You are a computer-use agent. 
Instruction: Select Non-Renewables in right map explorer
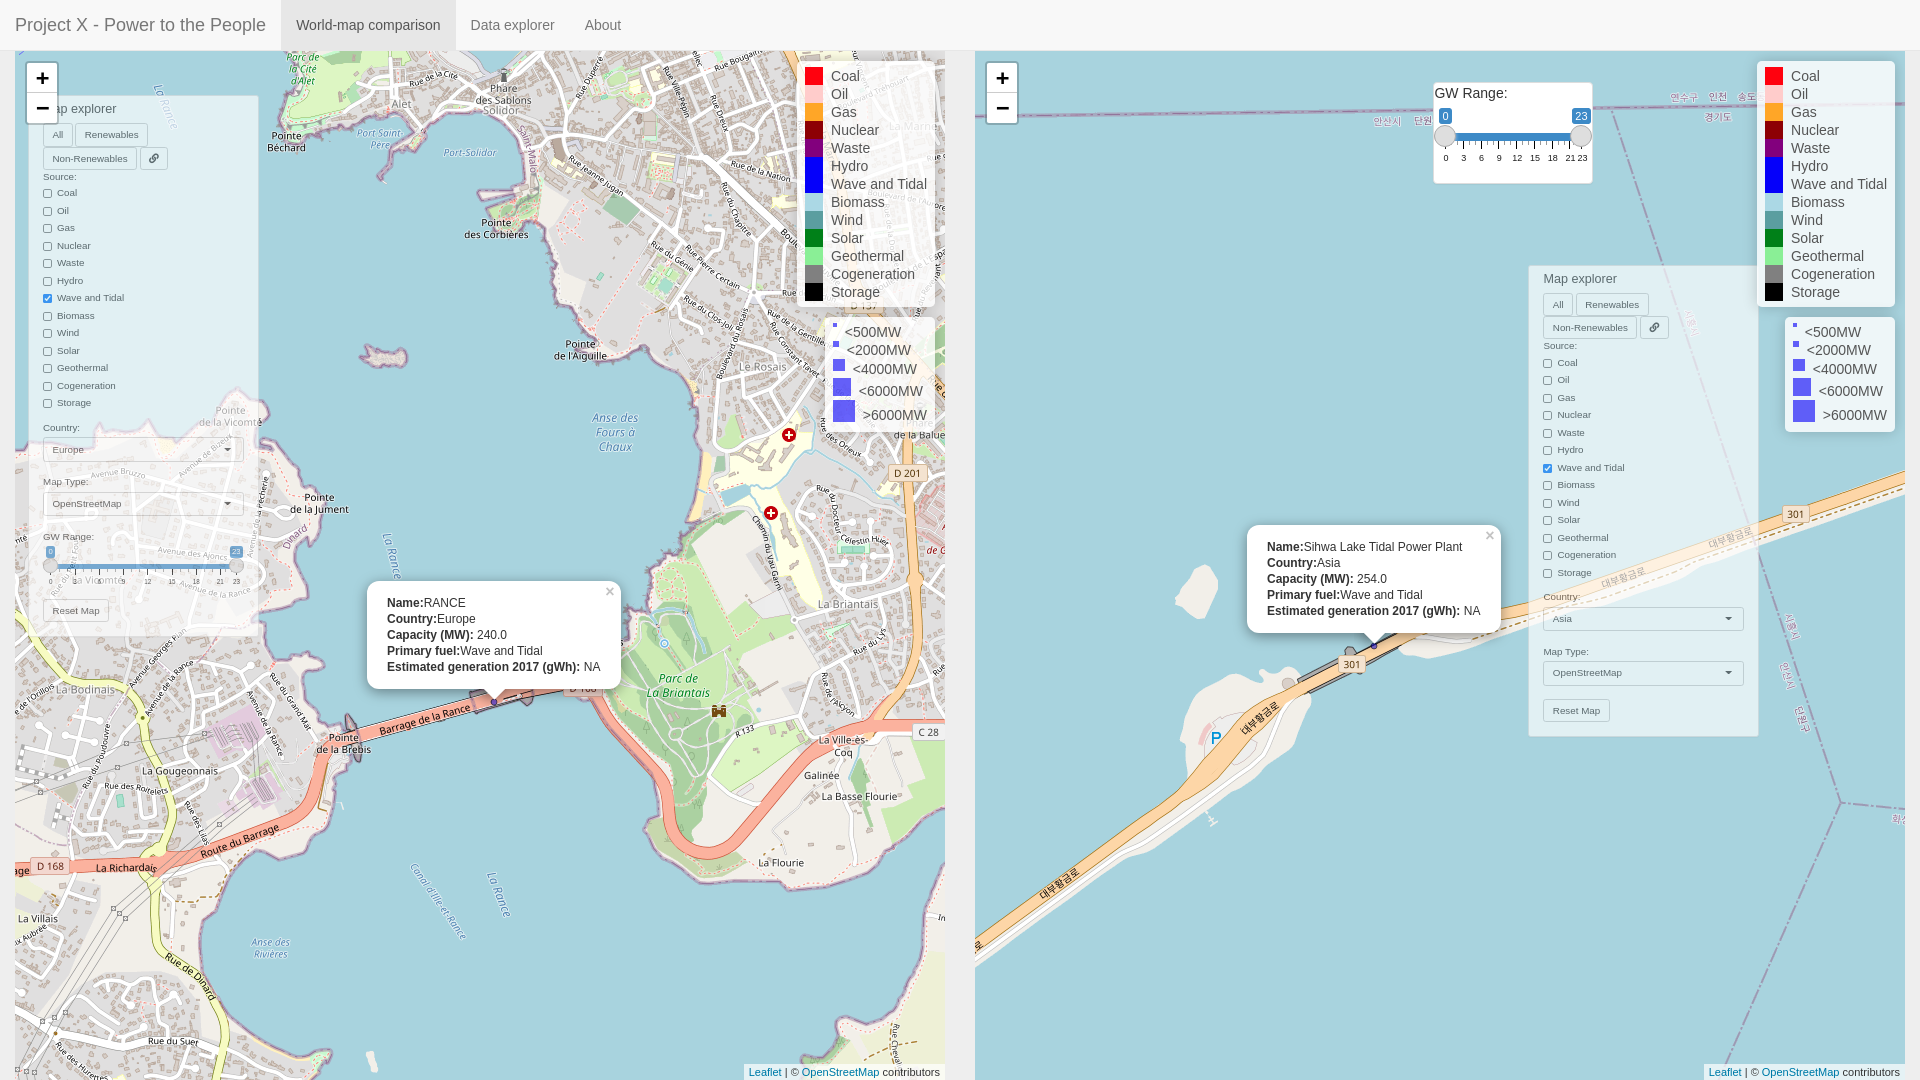coord(1590,328)
